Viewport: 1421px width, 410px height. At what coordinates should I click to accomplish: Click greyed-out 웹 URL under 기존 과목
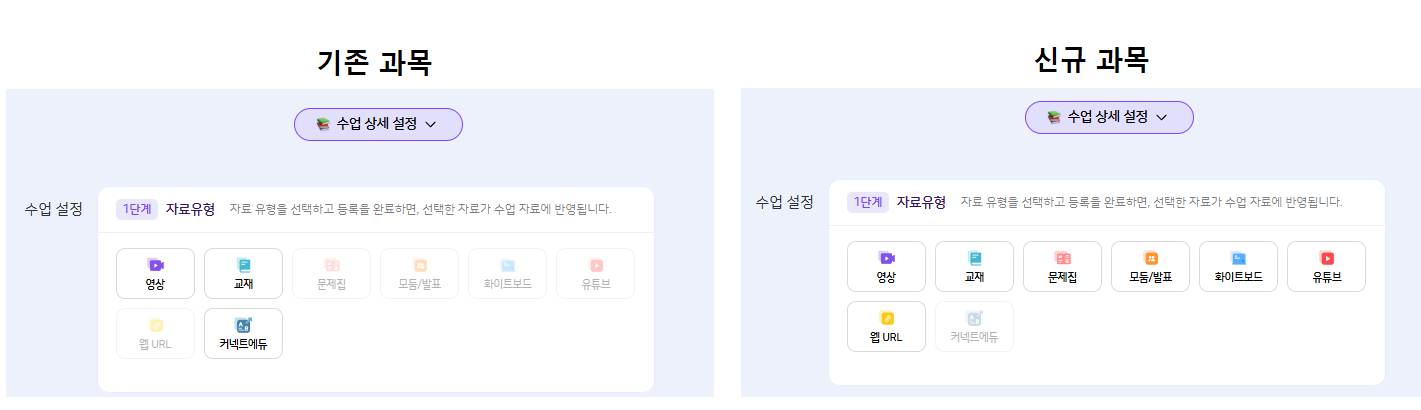coord(155,333)
